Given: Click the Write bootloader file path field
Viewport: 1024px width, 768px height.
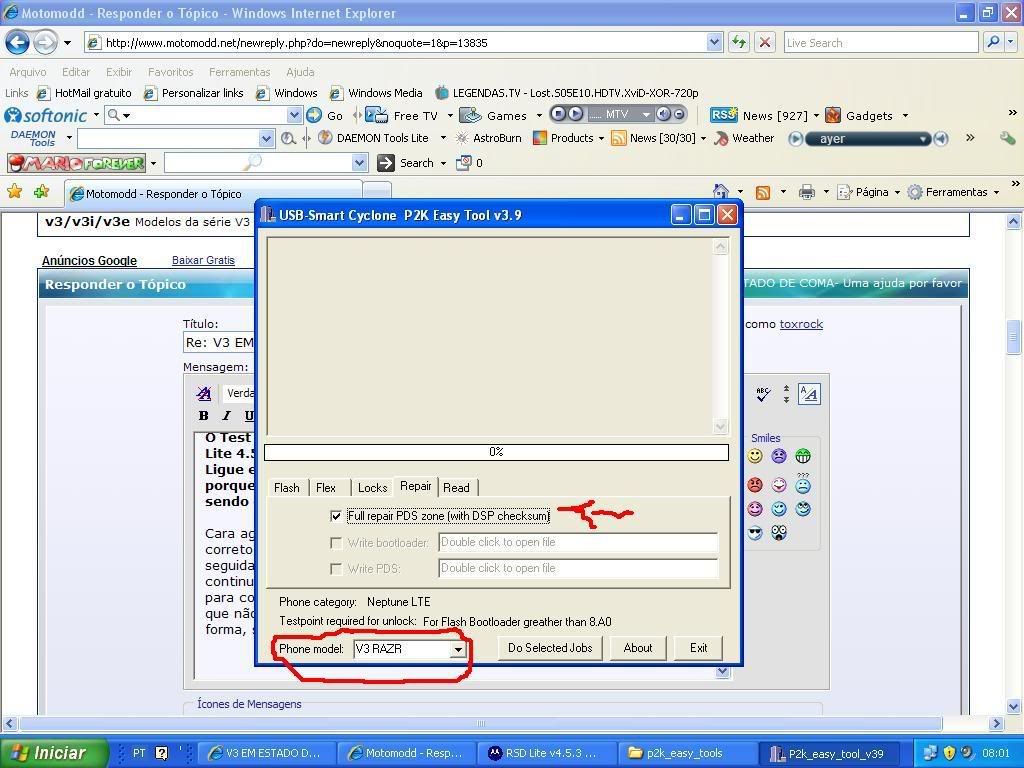Looking at the screenshot, I should click(578, 543).
